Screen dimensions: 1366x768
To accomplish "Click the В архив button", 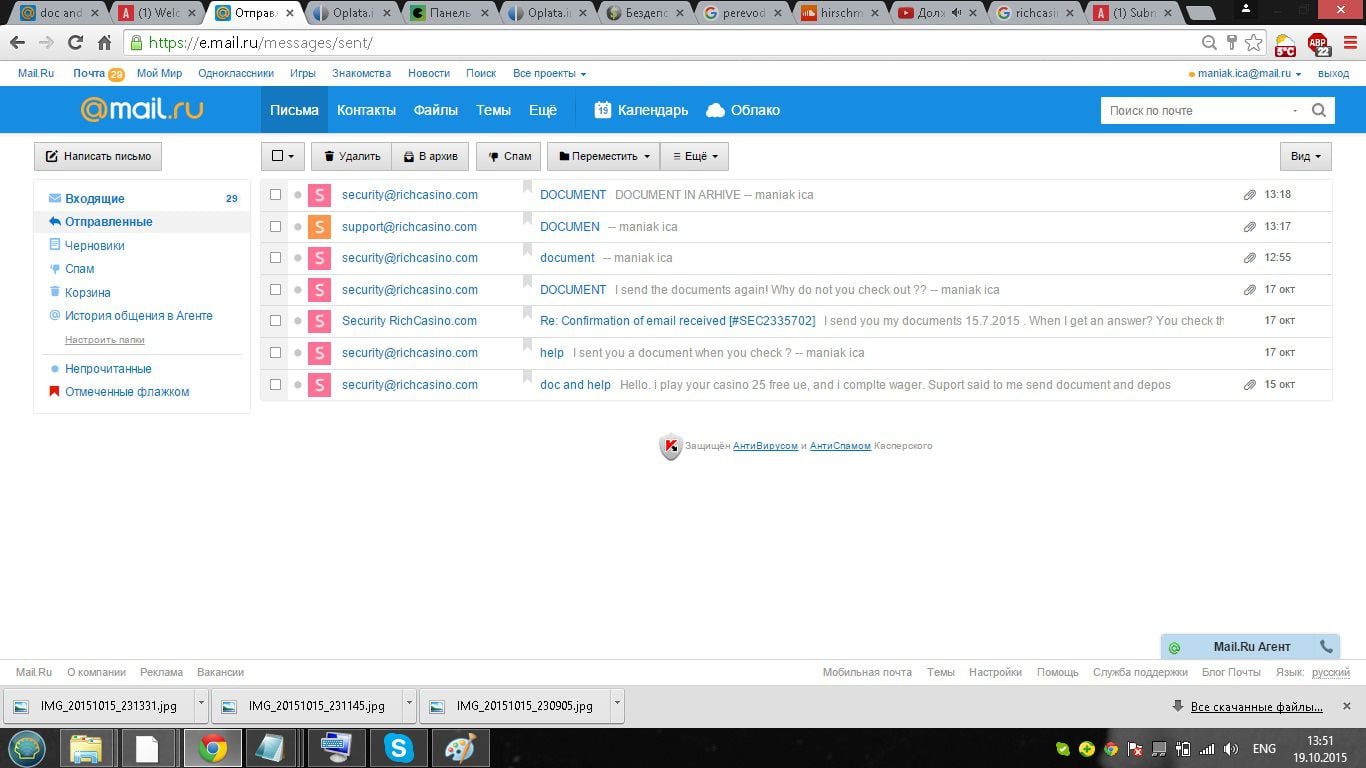I will tap(430, 156).
